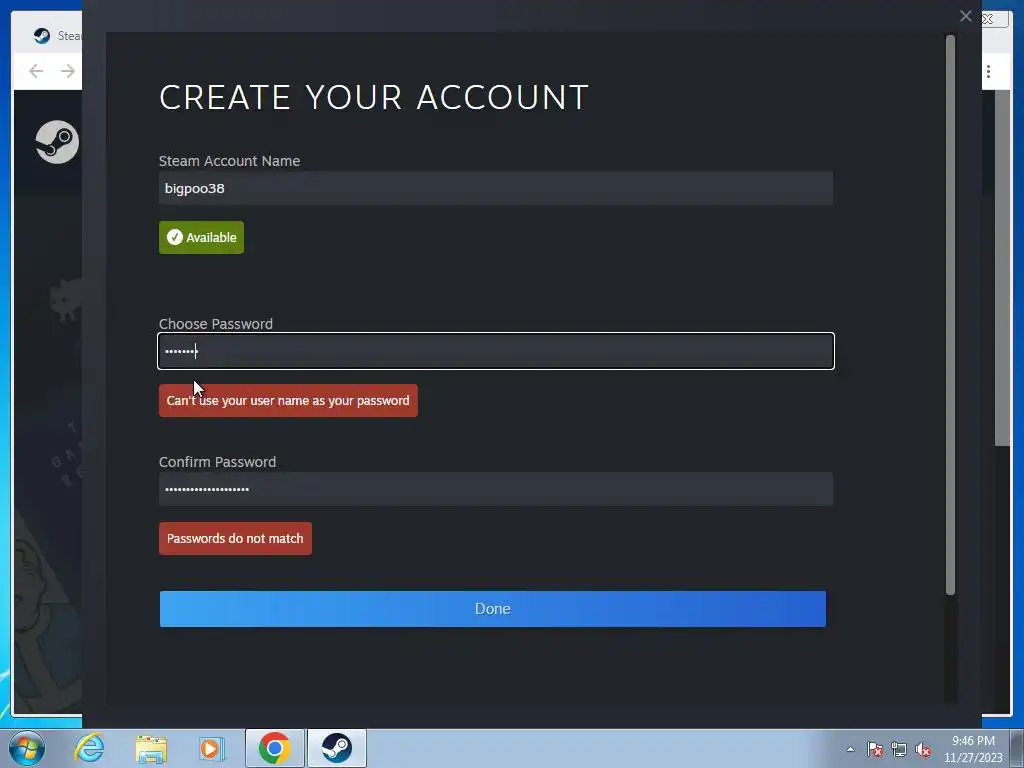Click the Available status badge
Viewport: 1024px width, 768px height.
point(201,238)
